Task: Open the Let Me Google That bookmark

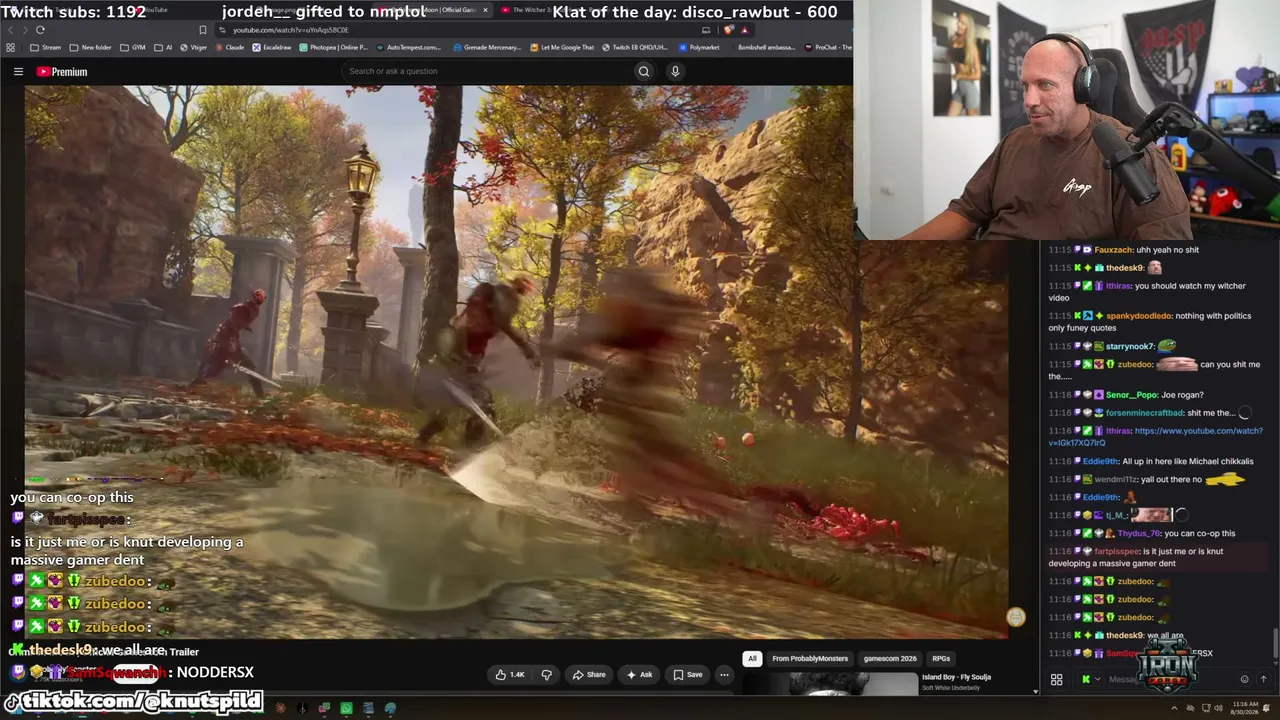Action: (562, 47)
